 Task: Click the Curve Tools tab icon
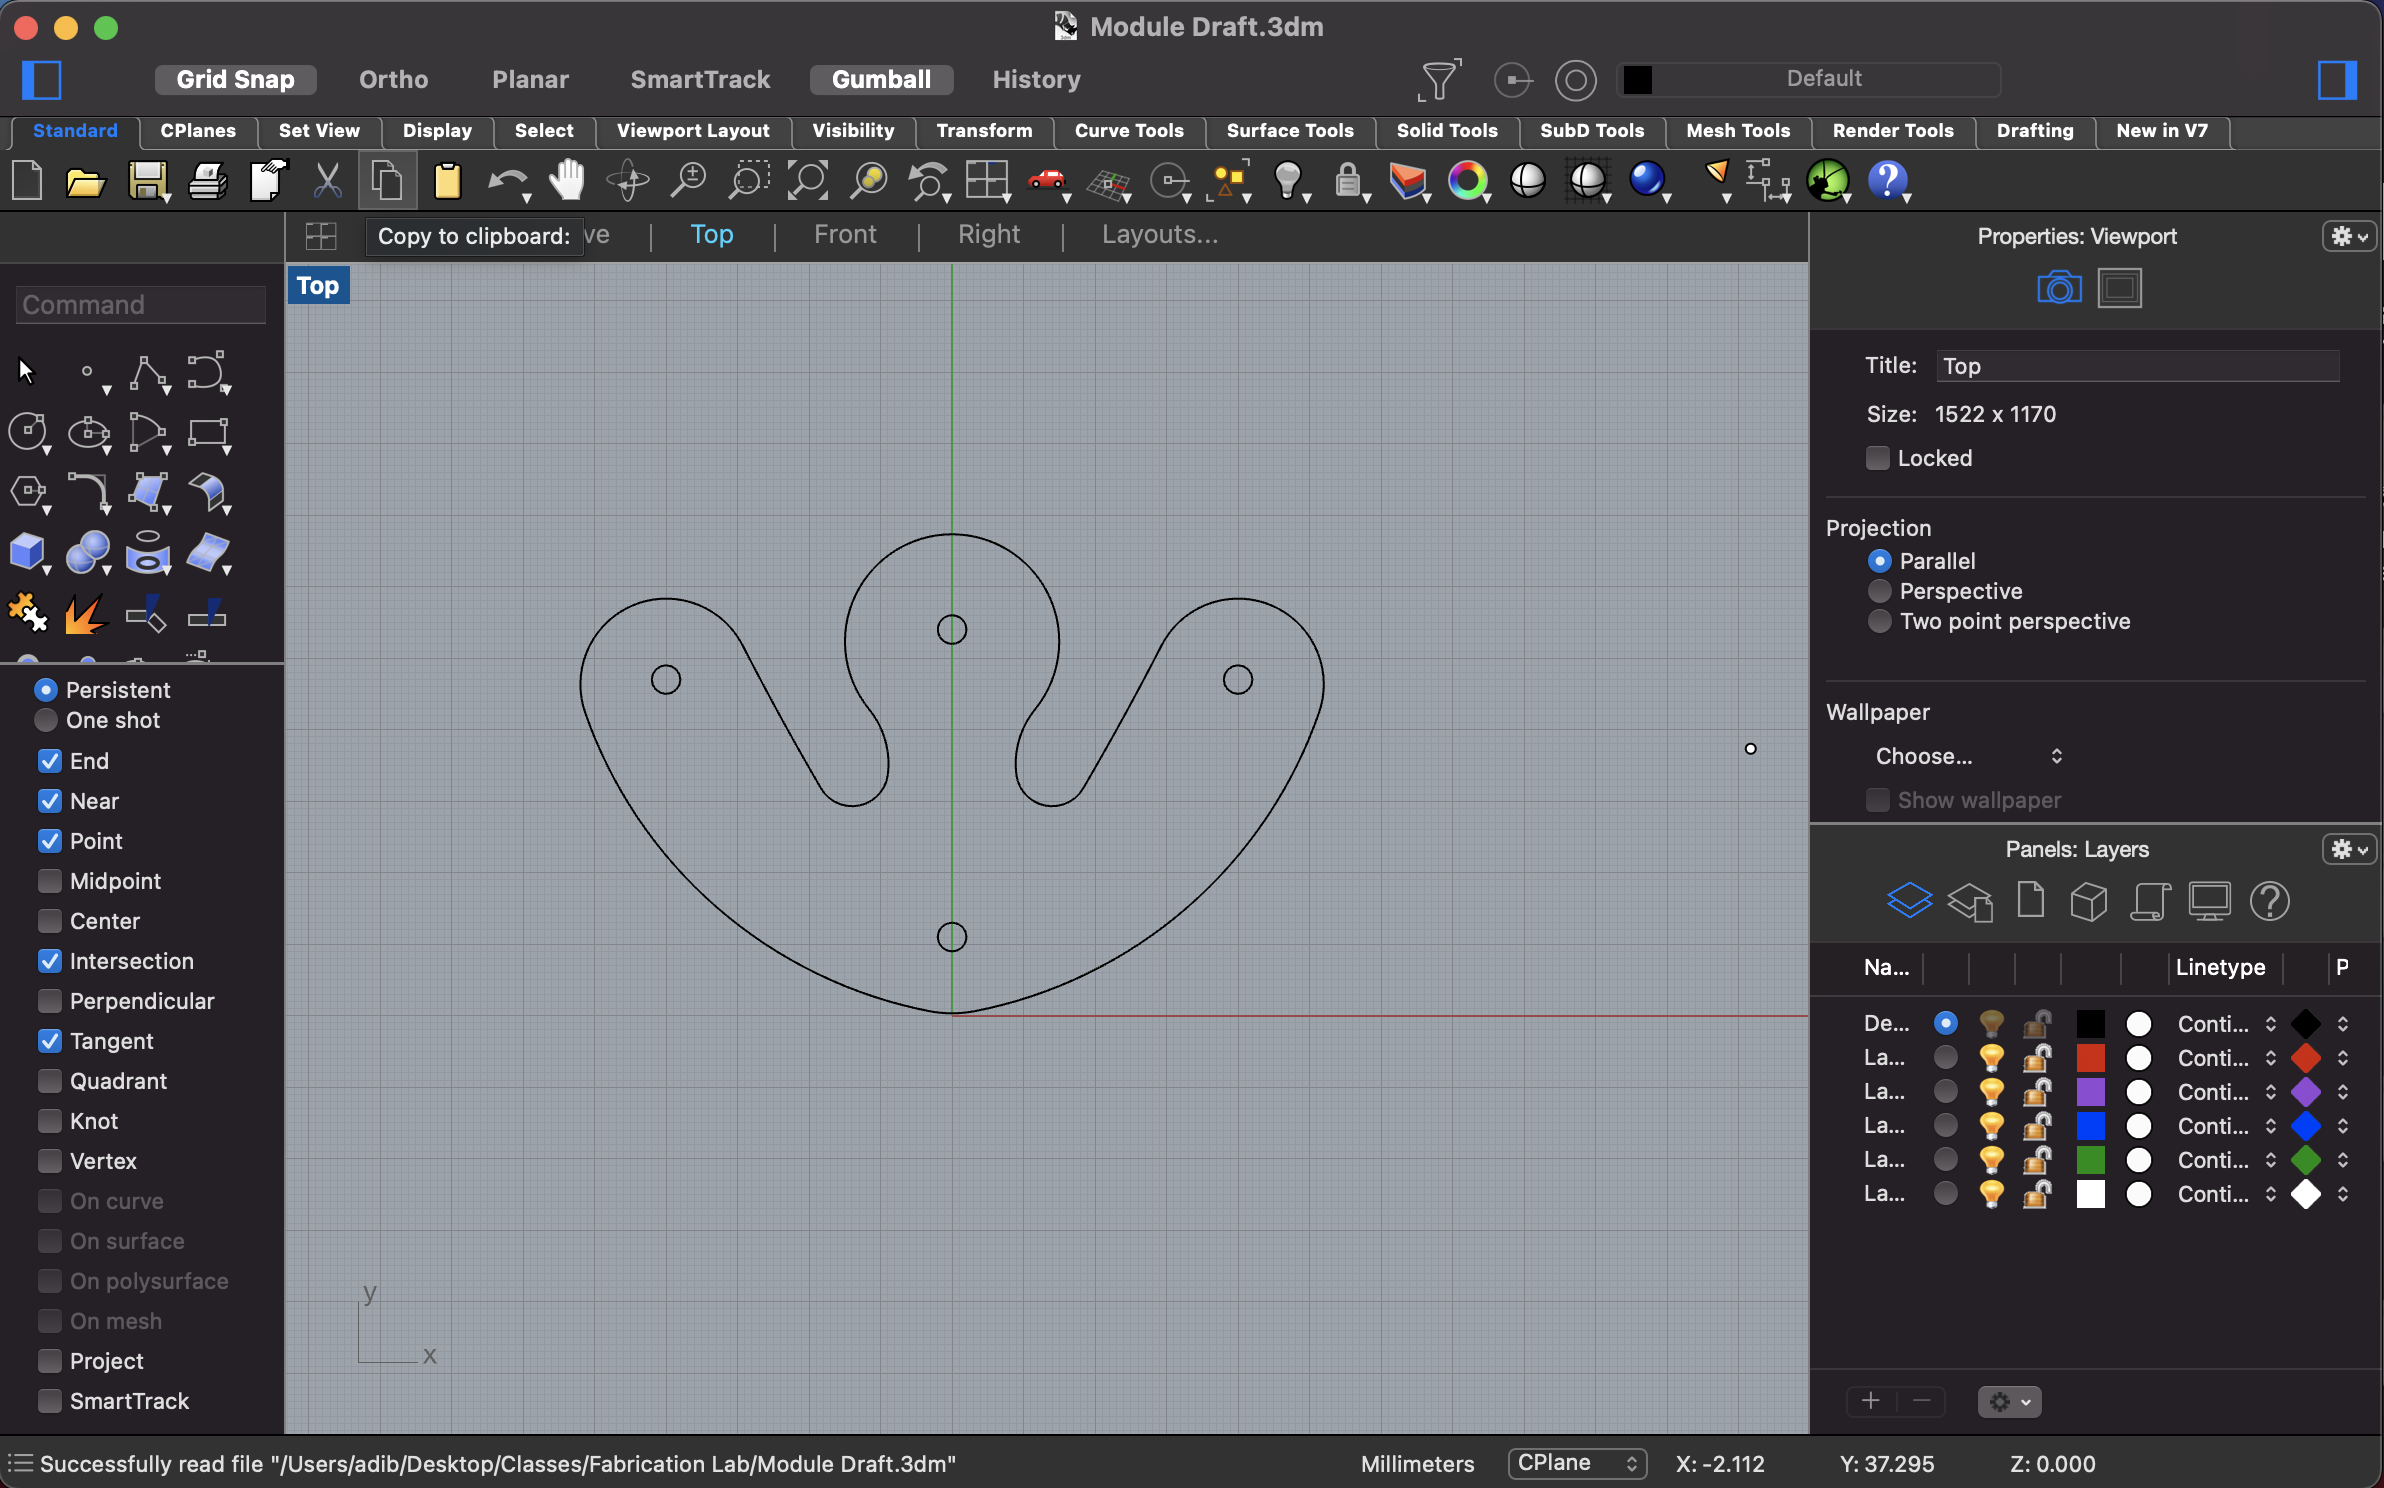(1124, 130)
